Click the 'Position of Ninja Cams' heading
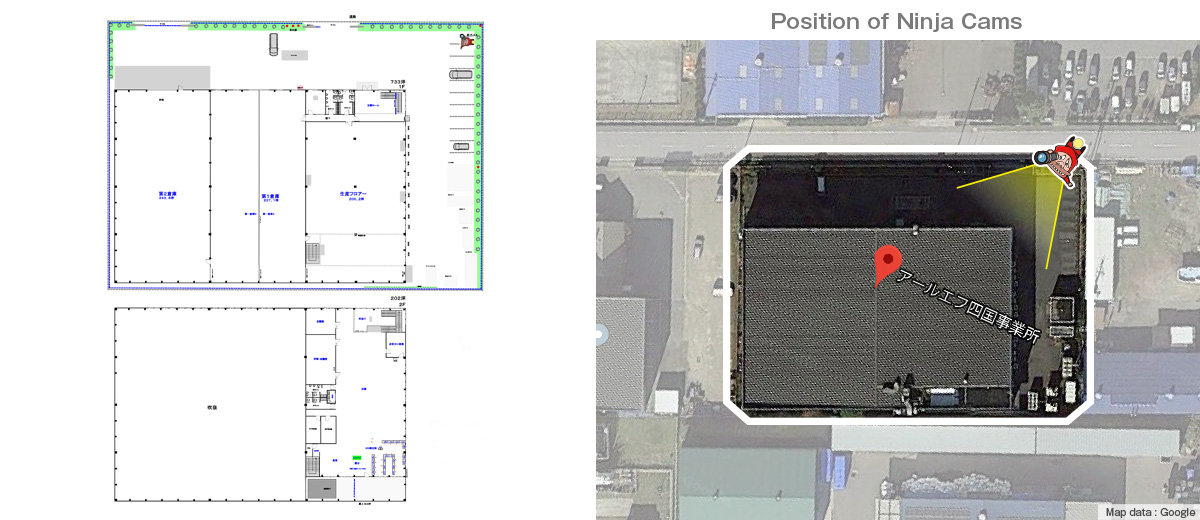The height and width of the screenshot is (520, 1200). point(896,21)
